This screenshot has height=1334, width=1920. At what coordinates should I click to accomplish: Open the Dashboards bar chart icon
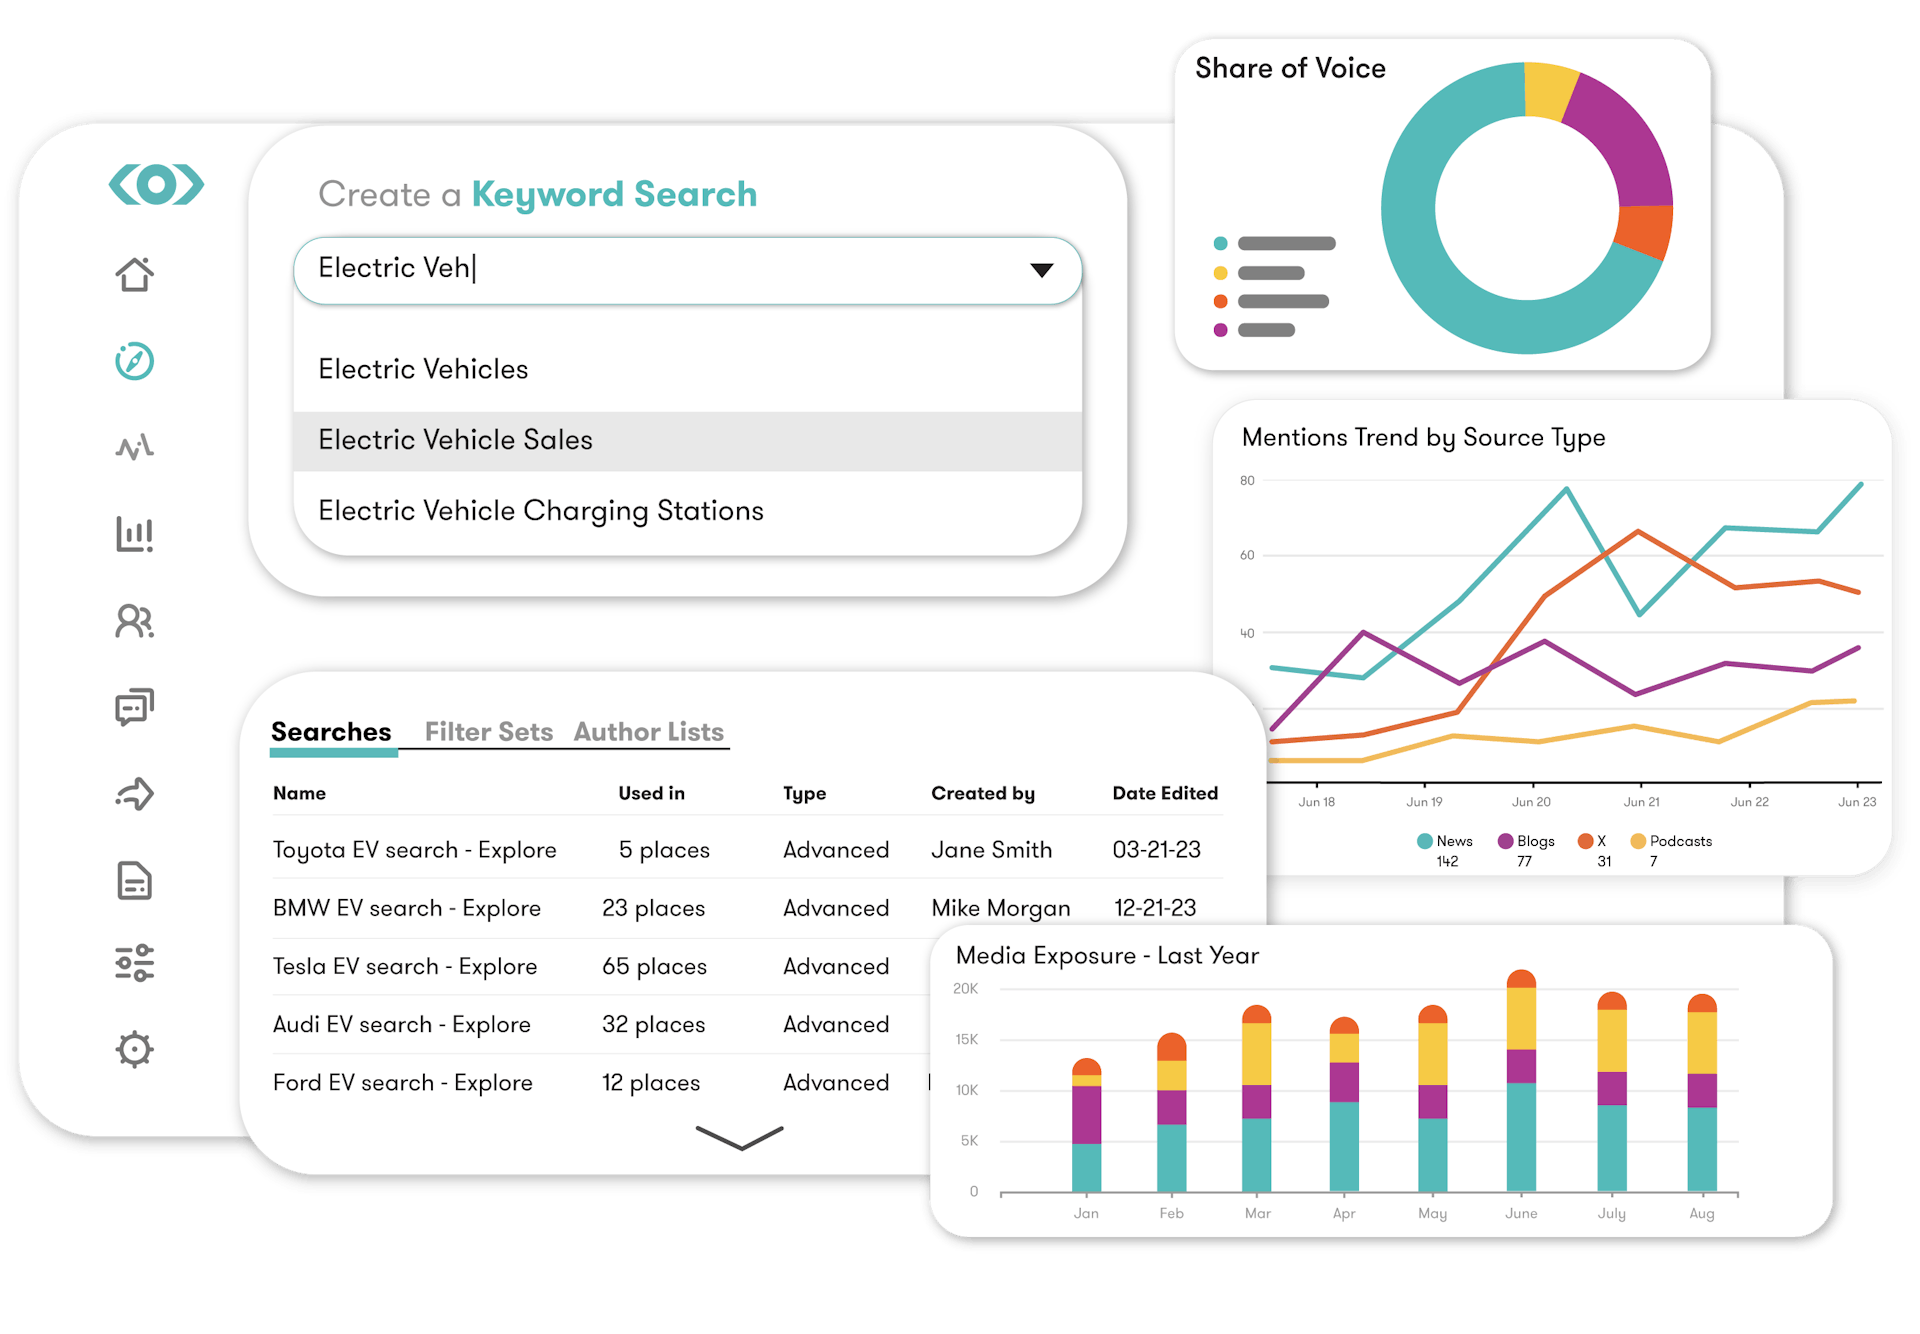tap(135, 535)
